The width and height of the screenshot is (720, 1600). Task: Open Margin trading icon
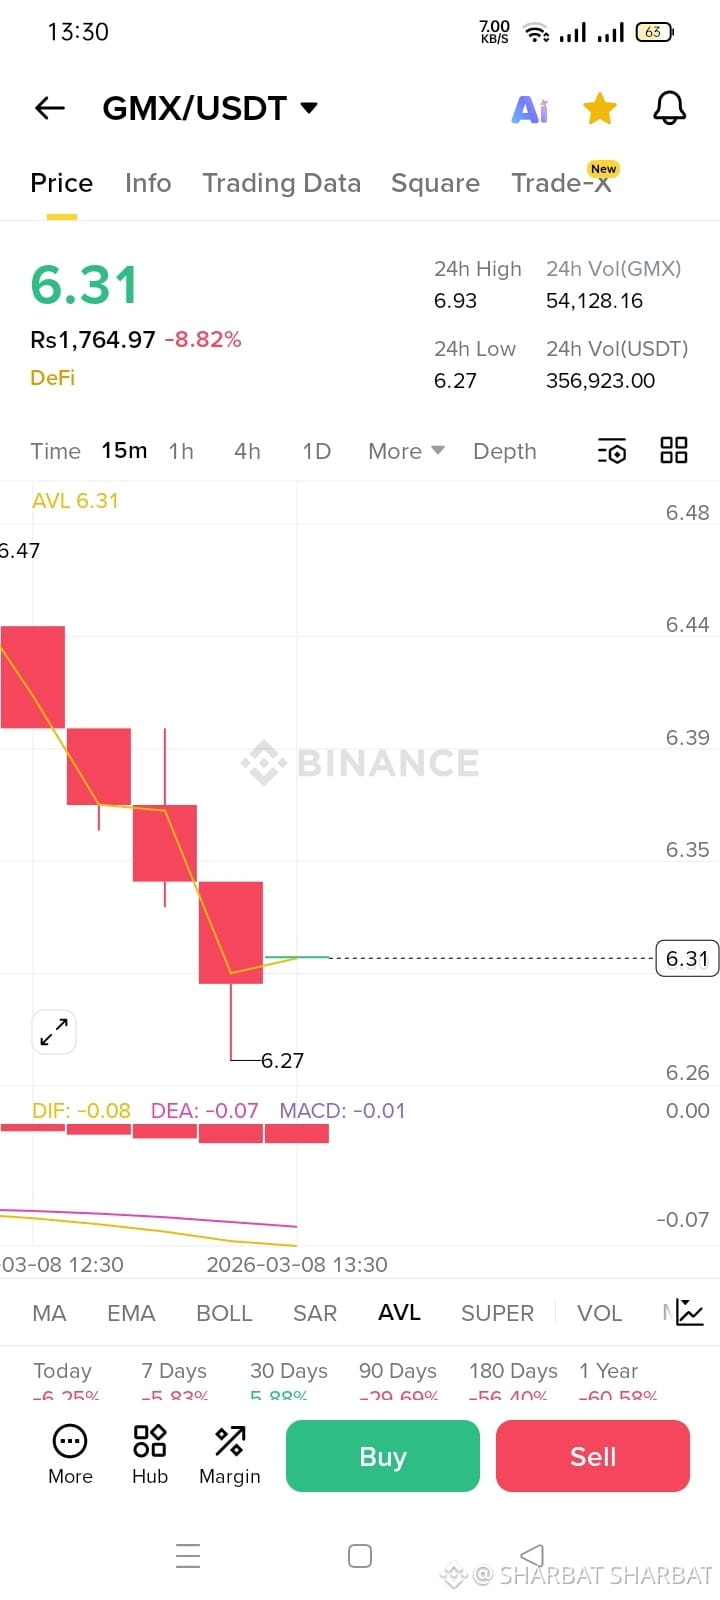(230, 1455)
